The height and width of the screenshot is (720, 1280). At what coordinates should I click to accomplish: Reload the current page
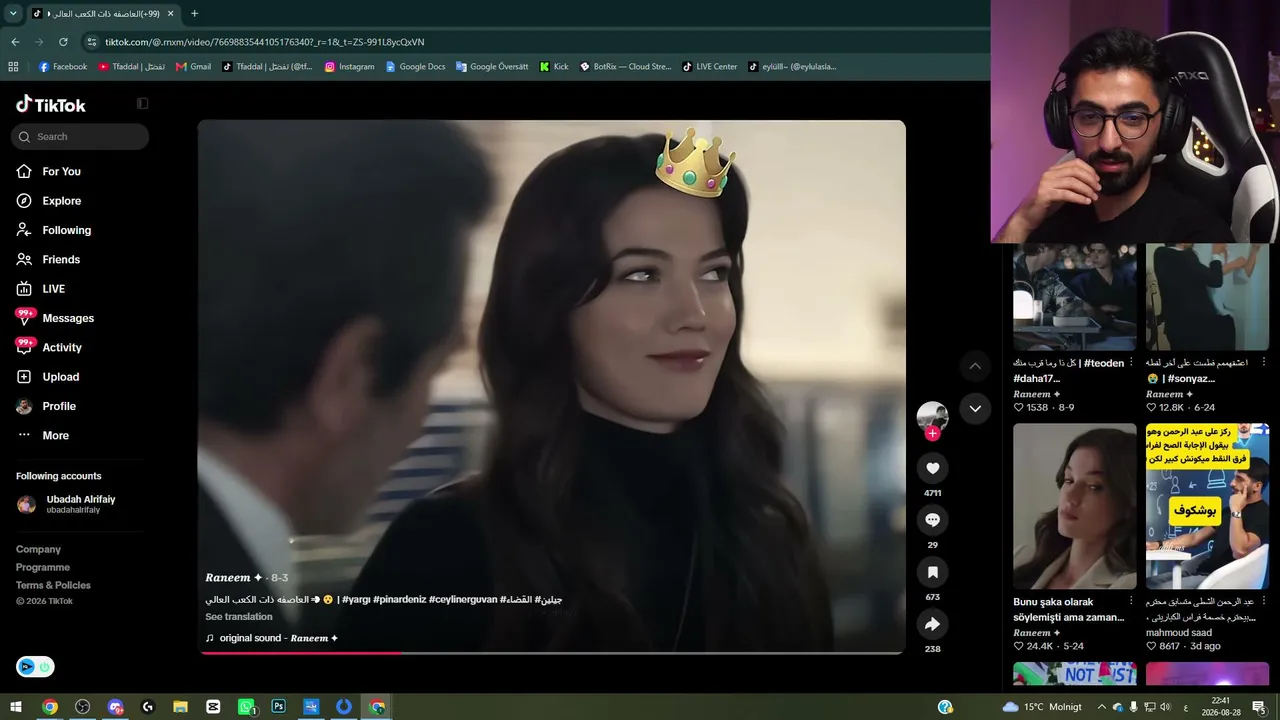[x=63, y=42]
